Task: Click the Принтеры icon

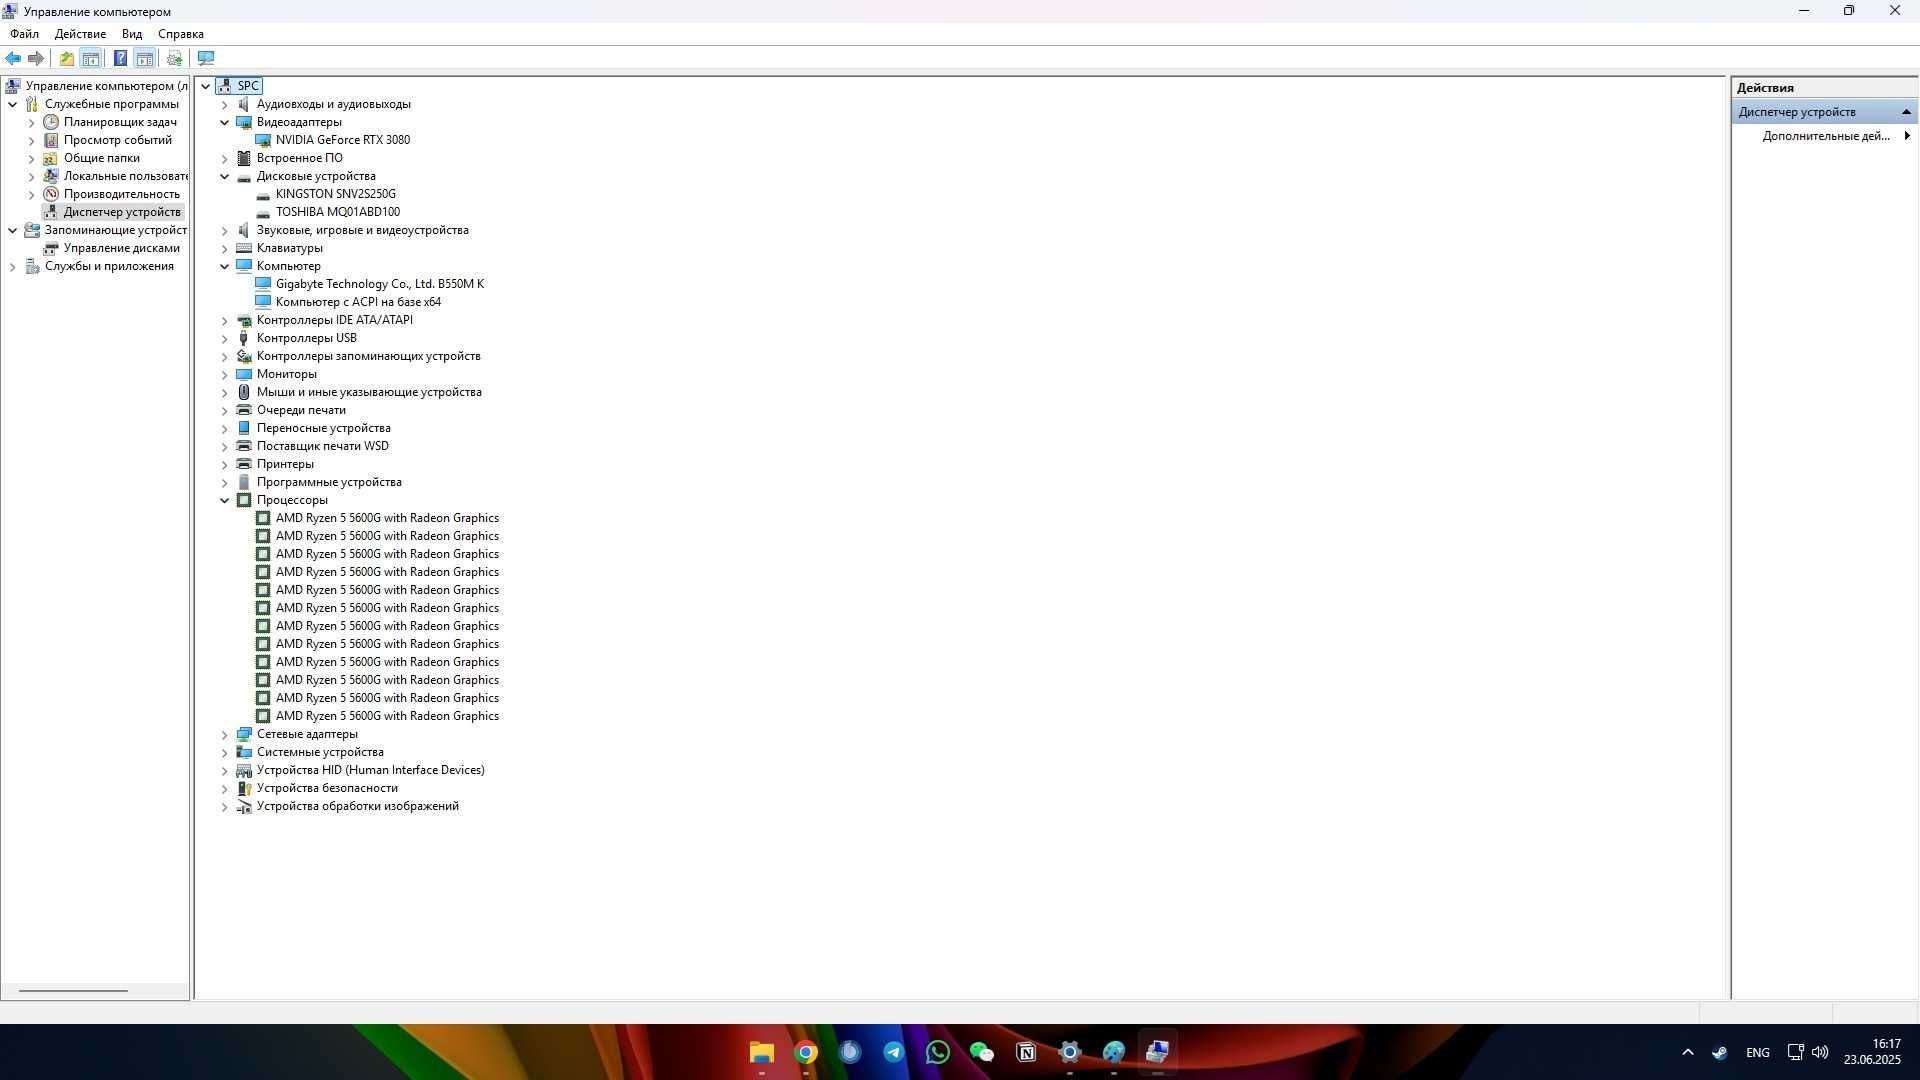Action: (244, 464)
